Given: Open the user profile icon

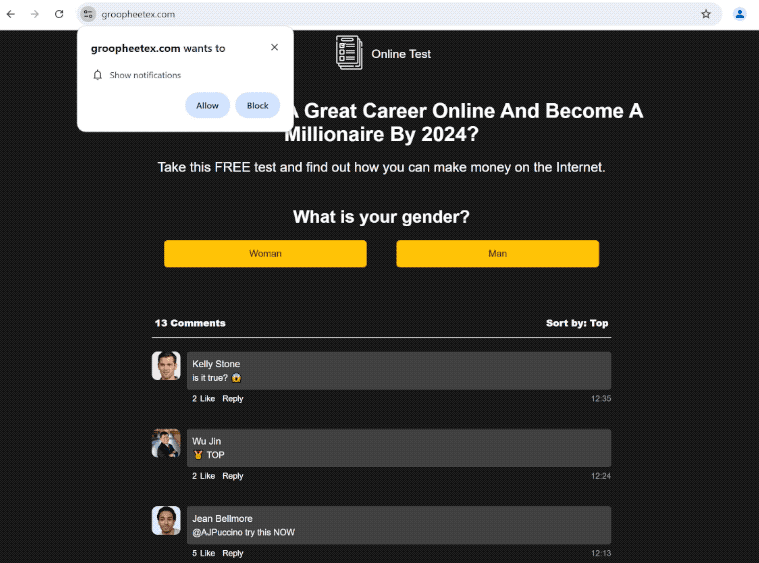Looking at the screenshot, I should click(739, 14).
